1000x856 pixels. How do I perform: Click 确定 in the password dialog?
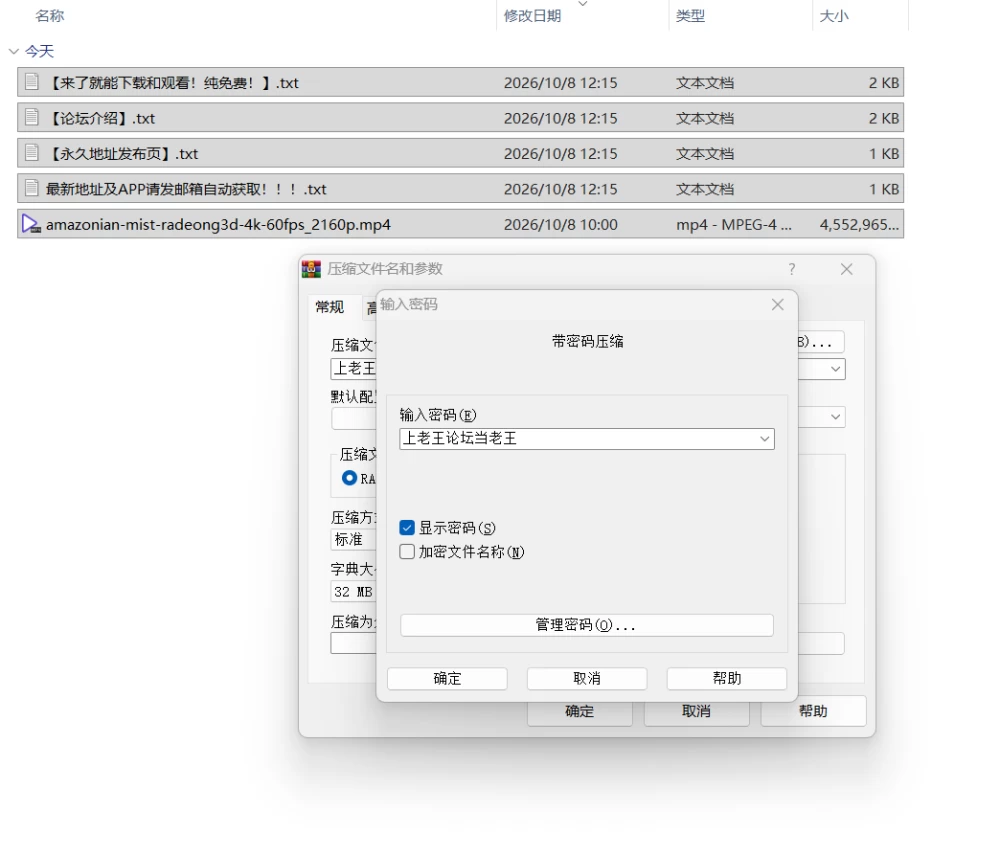click(447, 678)
